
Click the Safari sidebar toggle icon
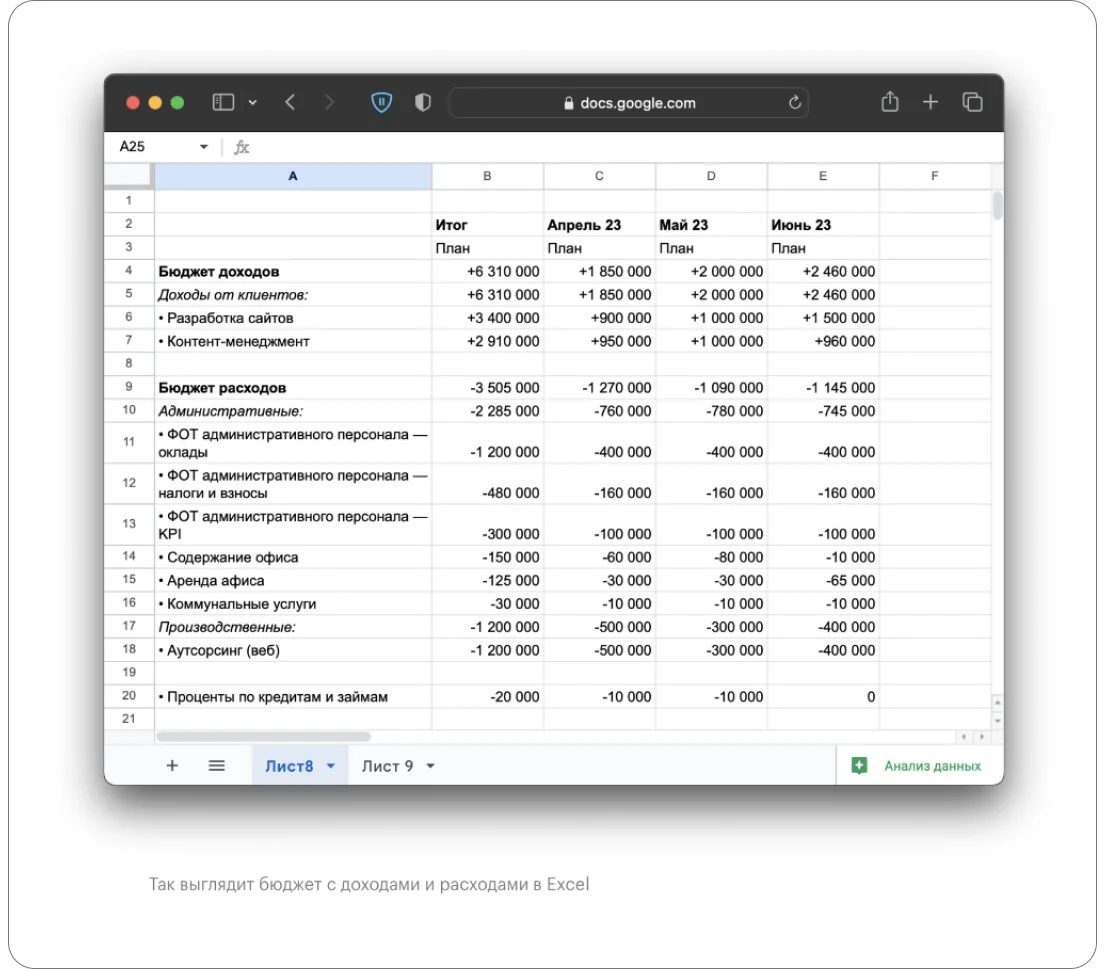[223, 103]
